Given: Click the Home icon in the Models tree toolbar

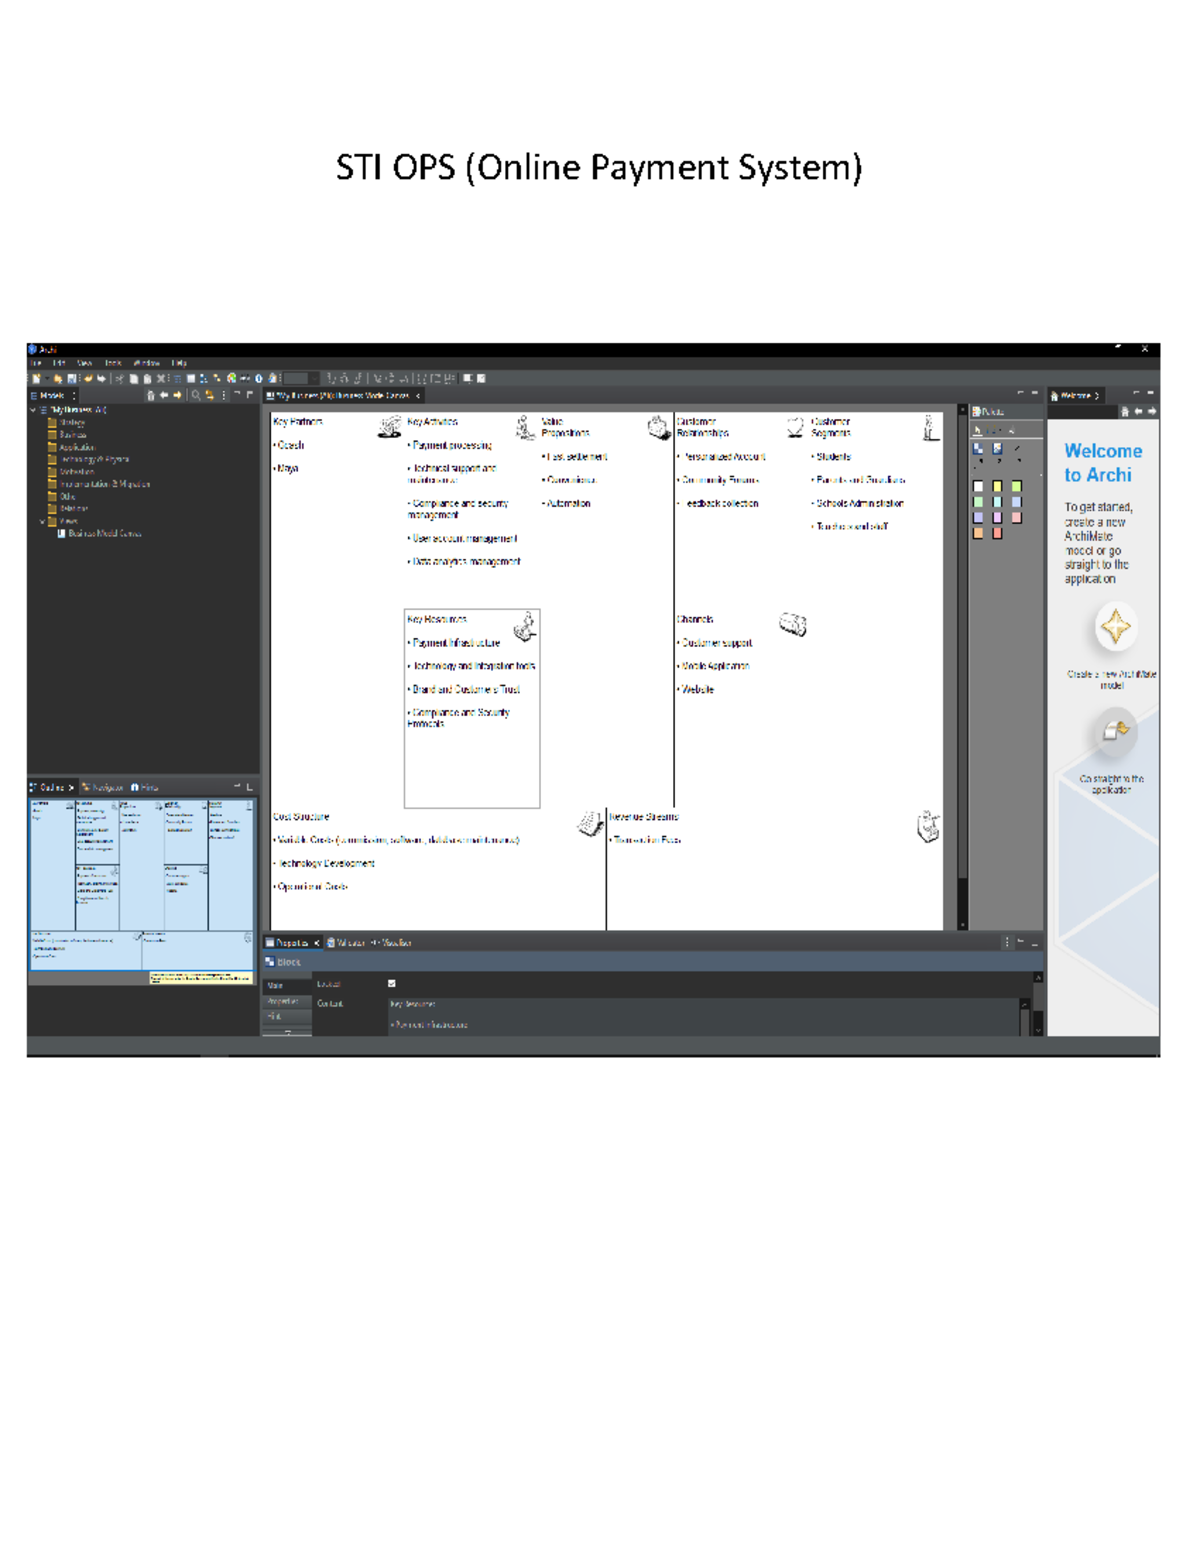Looking at the screenshot, I should pos(151,395).
